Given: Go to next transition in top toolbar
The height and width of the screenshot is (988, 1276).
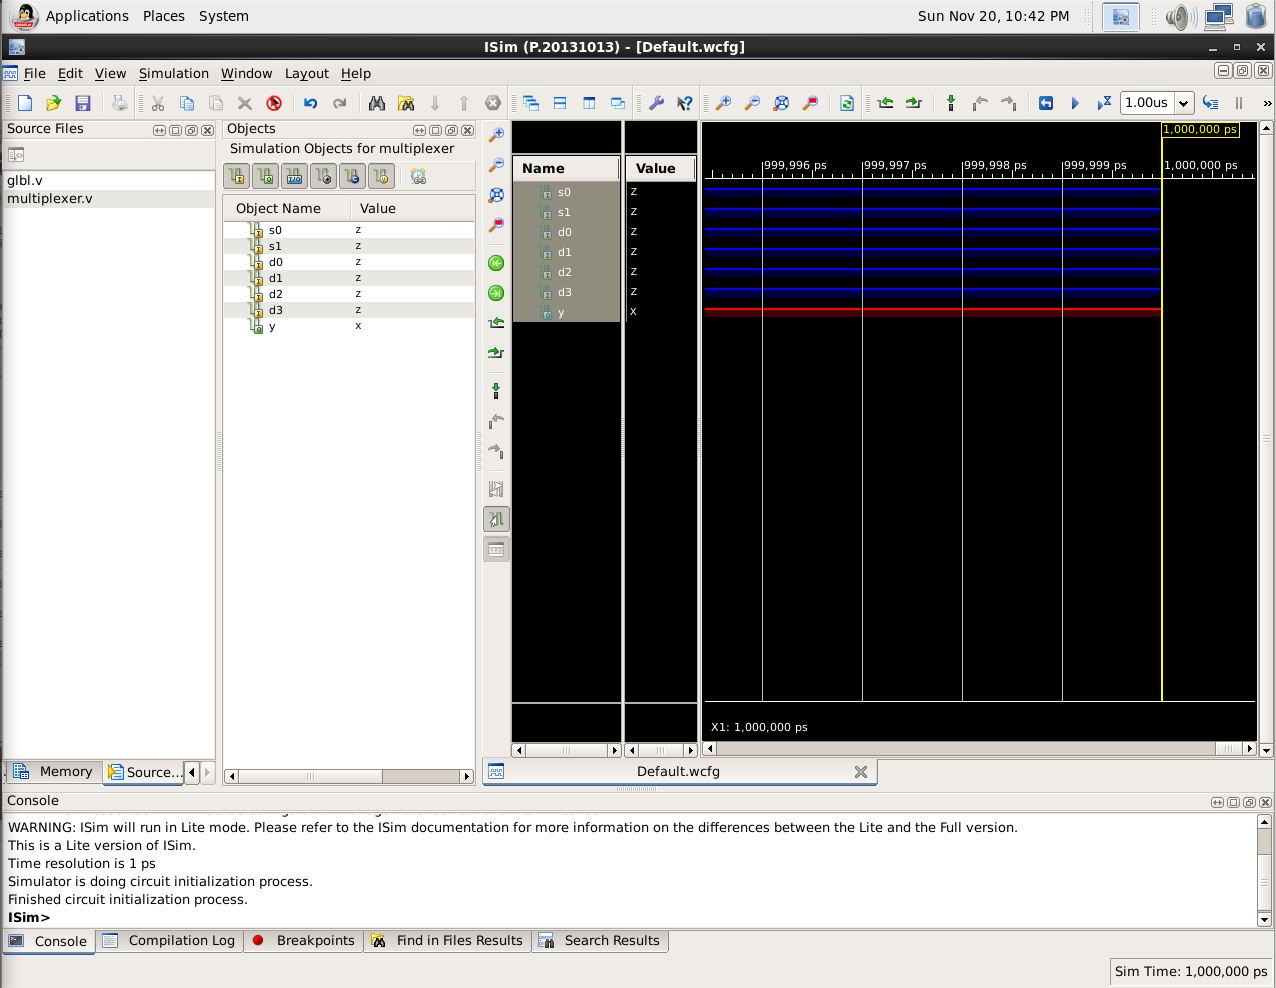Looking at the screenshot, I should [x=913, y=103].
